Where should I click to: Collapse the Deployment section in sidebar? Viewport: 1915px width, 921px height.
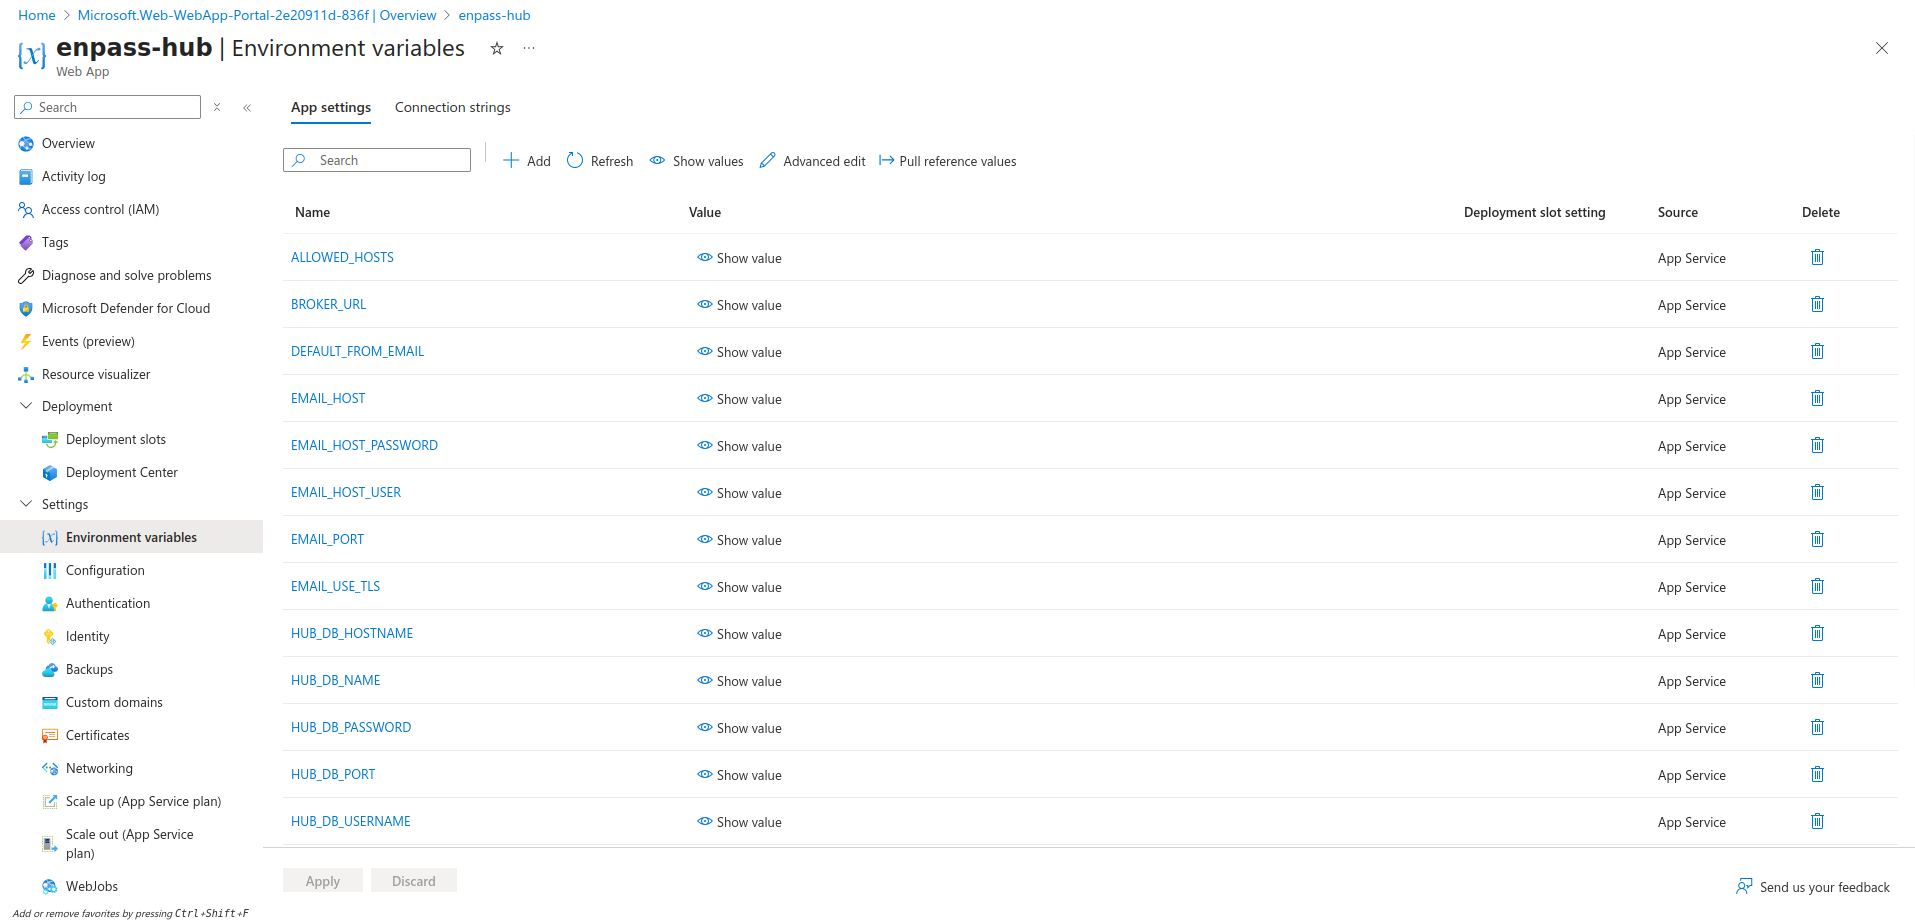click(26, 406)
